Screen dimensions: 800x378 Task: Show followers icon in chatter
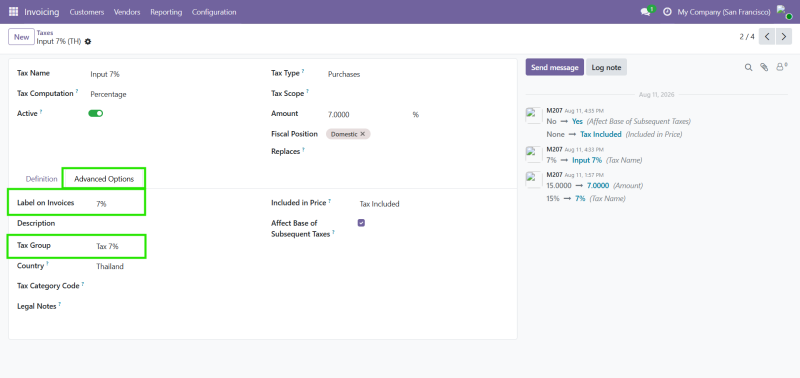pos(781,67)
